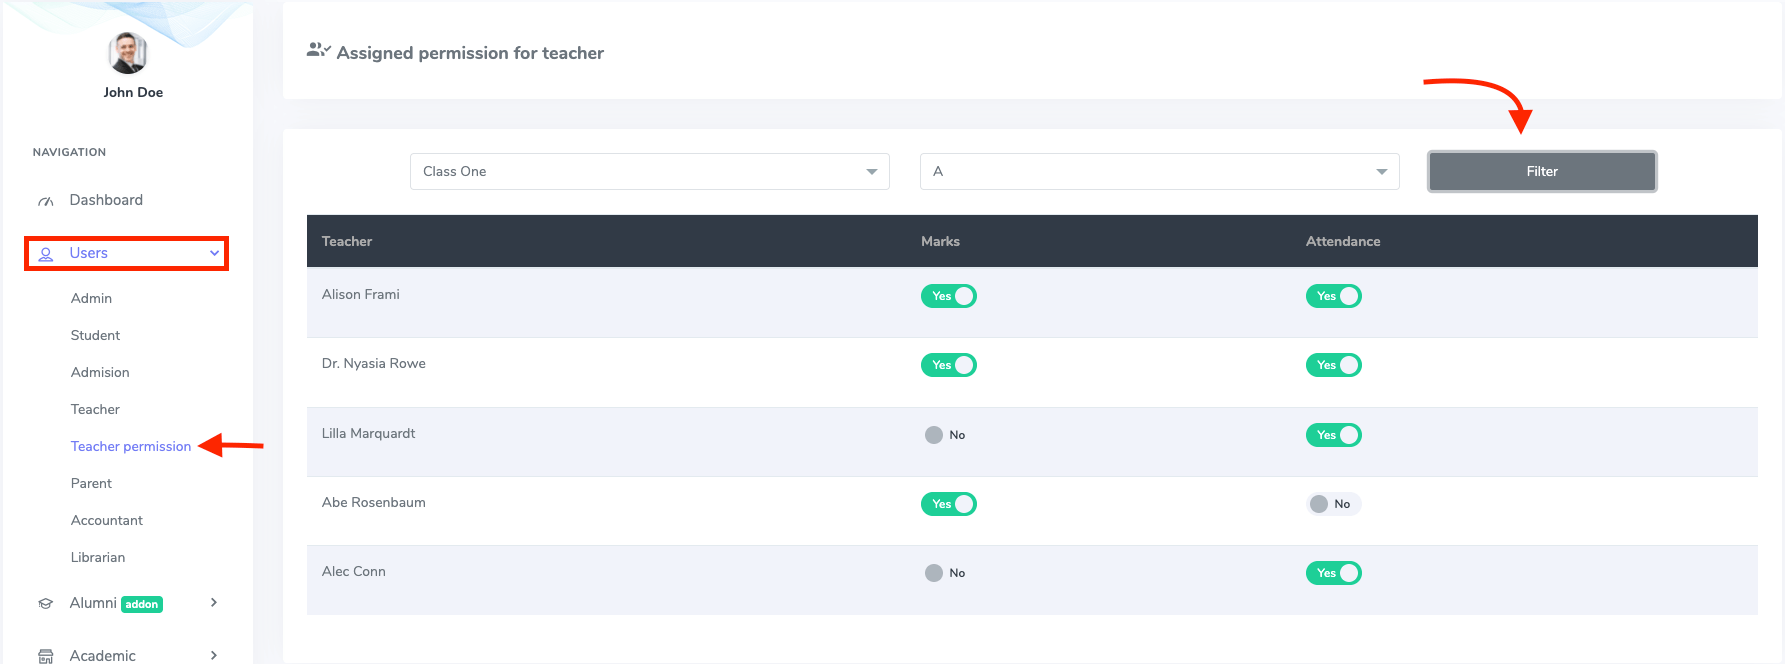
Task: Click the Academic building icon
Action: click(x=46, y=656)
